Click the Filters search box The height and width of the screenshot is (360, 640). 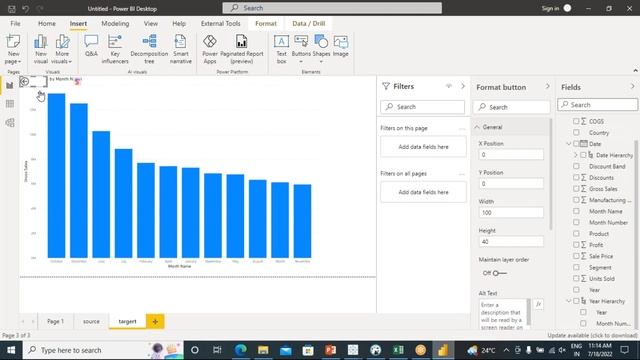coord(422,107)
